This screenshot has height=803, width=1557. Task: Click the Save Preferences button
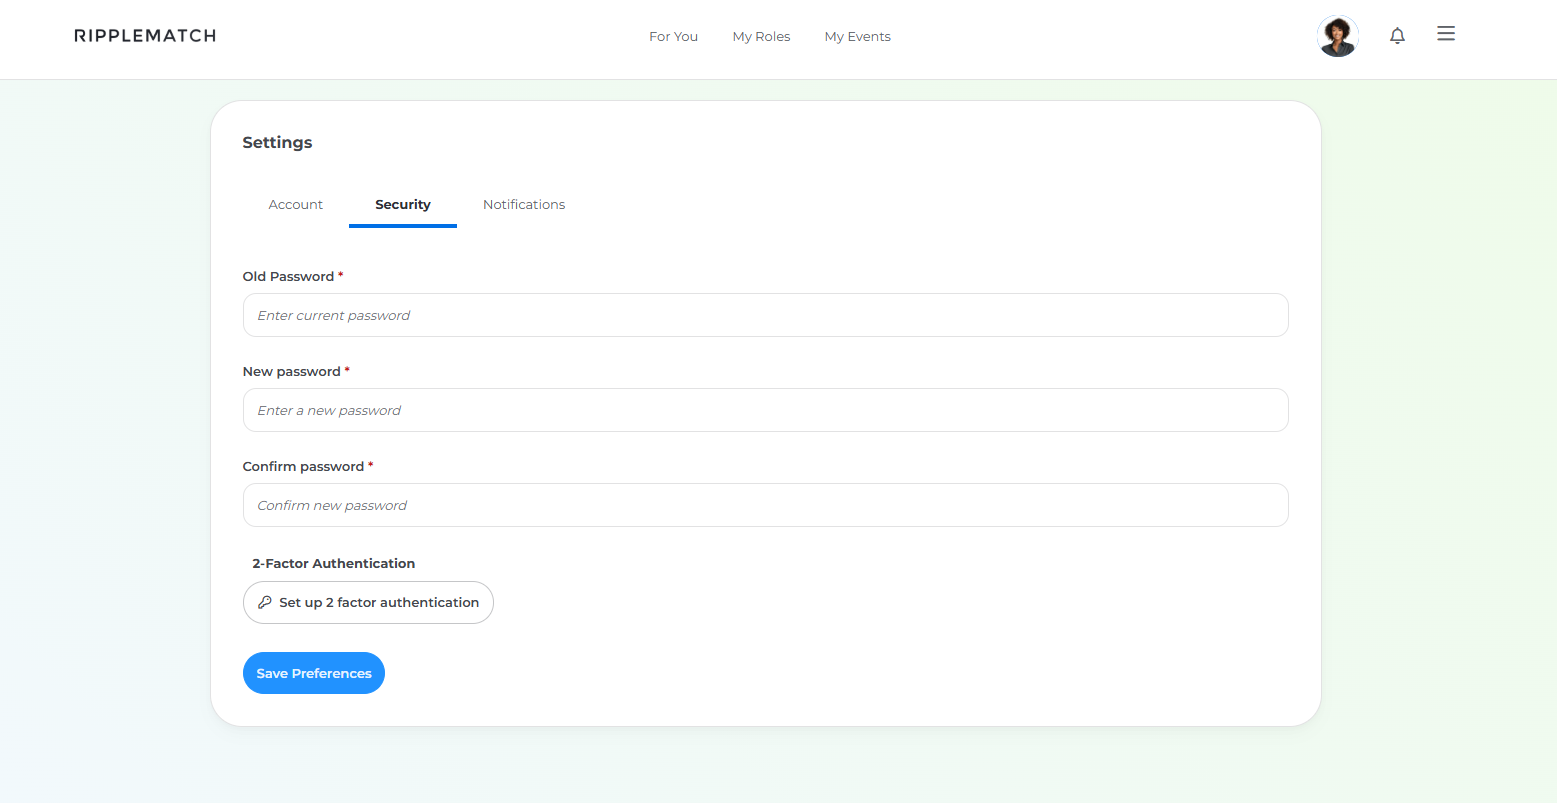tap(313, 674)
